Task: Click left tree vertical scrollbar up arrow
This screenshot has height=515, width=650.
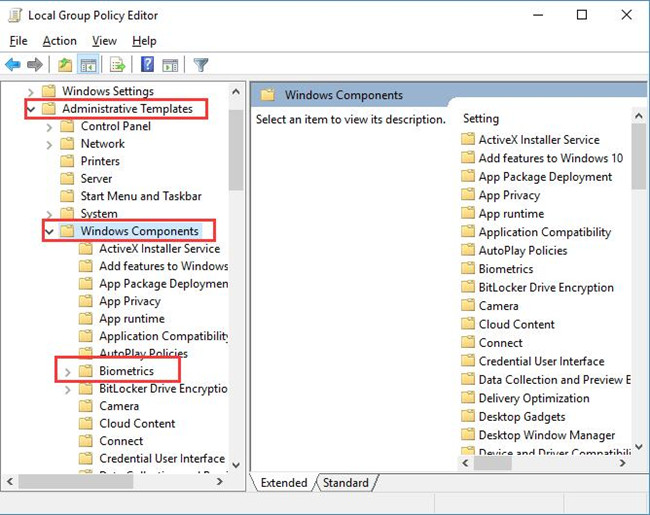Action: click(x=236, y=92)
